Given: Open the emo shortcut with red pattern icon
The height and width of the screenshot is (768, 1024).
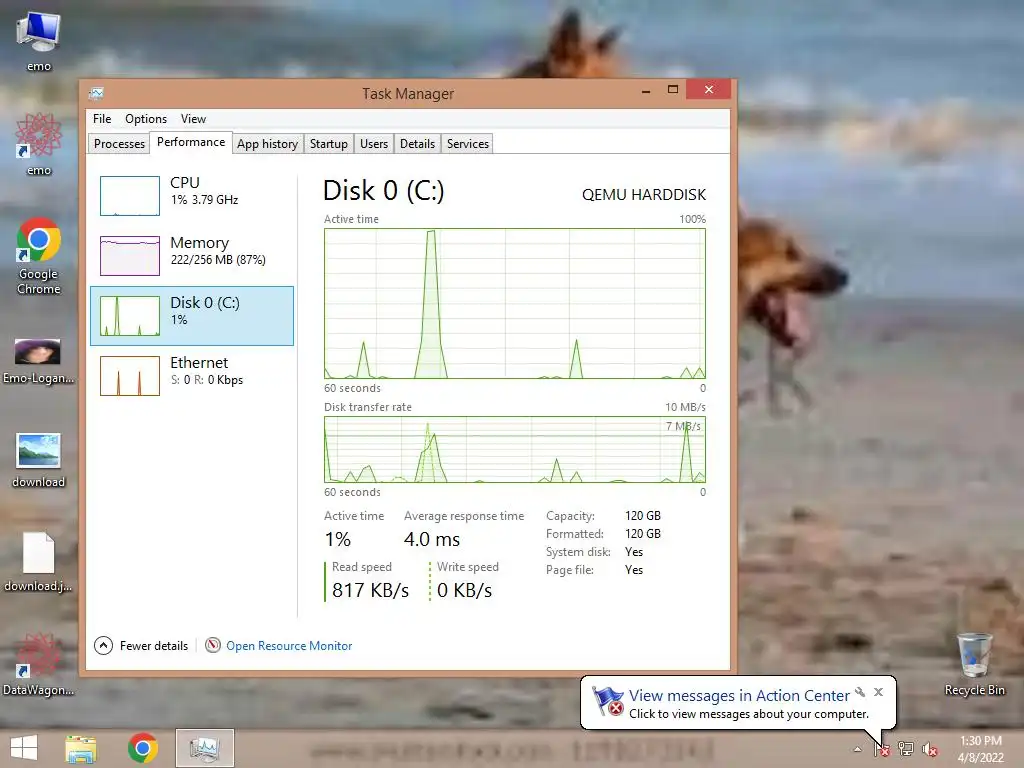Looking at the screenshot, I should pos(39,145).
